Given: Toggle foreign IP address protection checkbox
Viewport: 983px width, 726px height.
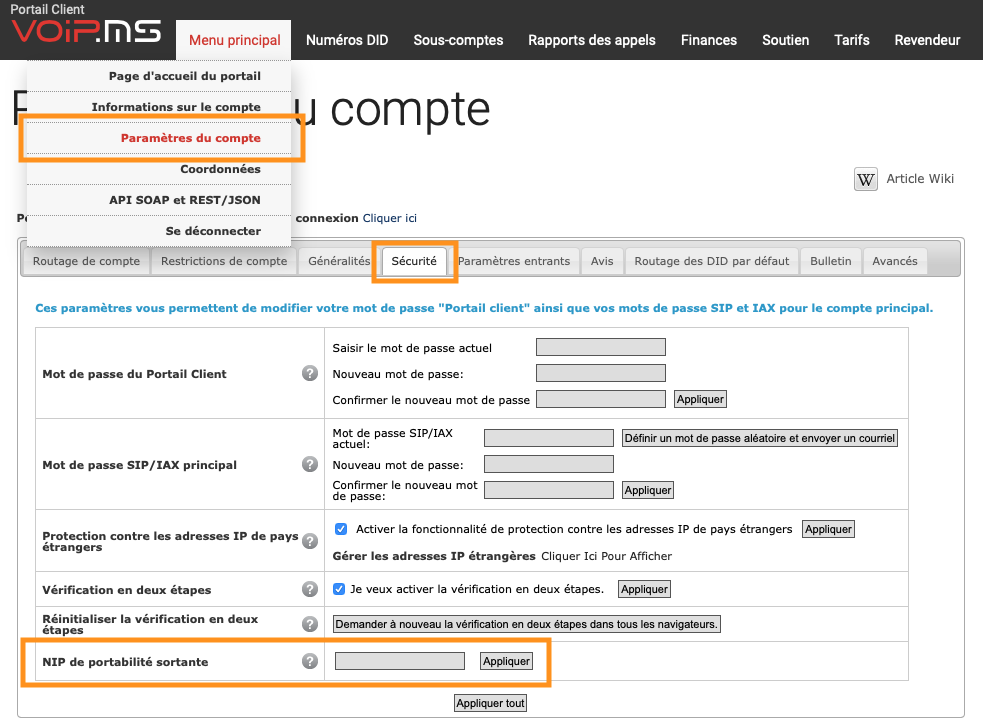Looking at the screenshot, I should [341, 529].
